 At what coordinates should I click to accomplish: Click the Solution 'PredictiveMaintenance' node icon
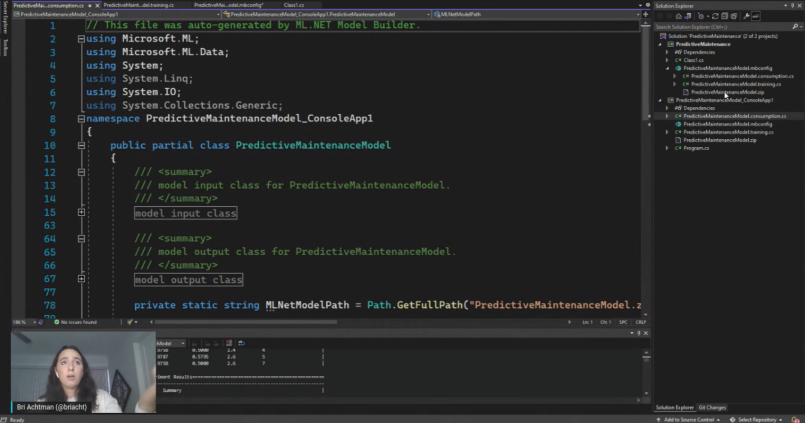[663, 36]
